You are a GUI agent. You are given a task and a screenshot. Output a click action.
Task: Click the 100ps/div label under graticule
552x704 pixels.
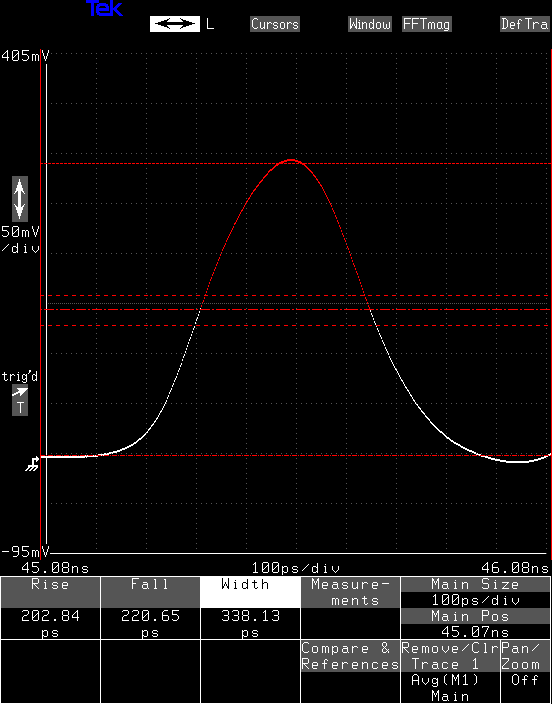[296, 568]
